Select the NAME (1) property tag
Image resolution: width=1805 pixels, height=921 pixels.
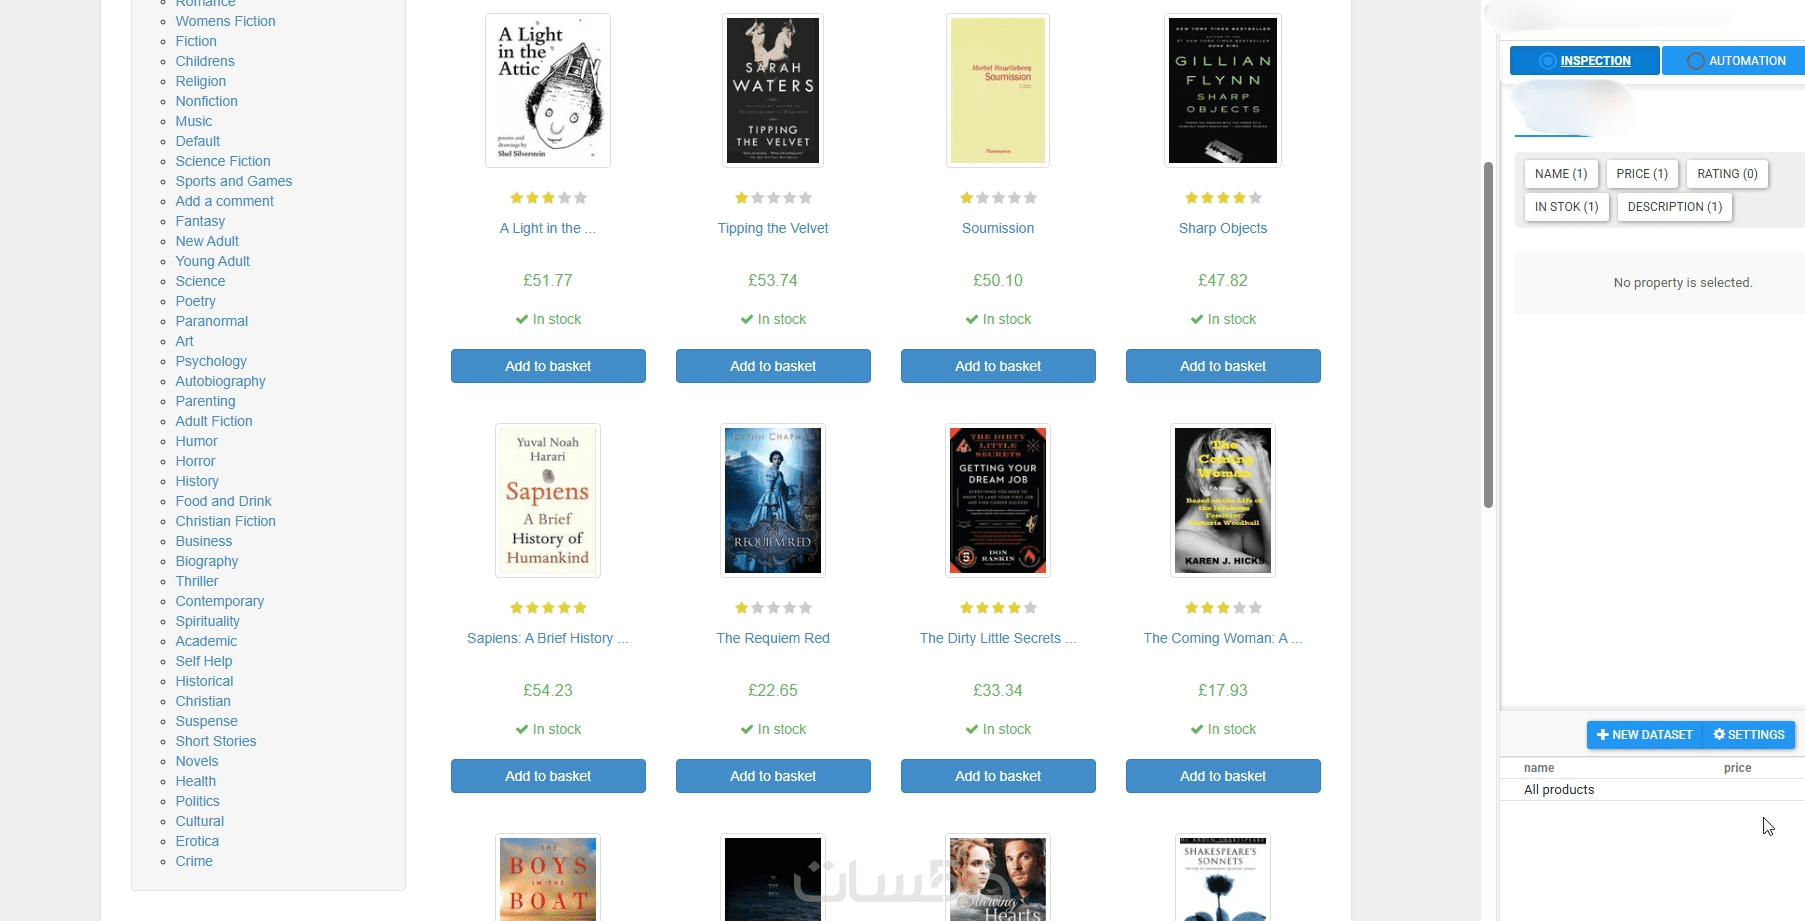coord(1561,174)
